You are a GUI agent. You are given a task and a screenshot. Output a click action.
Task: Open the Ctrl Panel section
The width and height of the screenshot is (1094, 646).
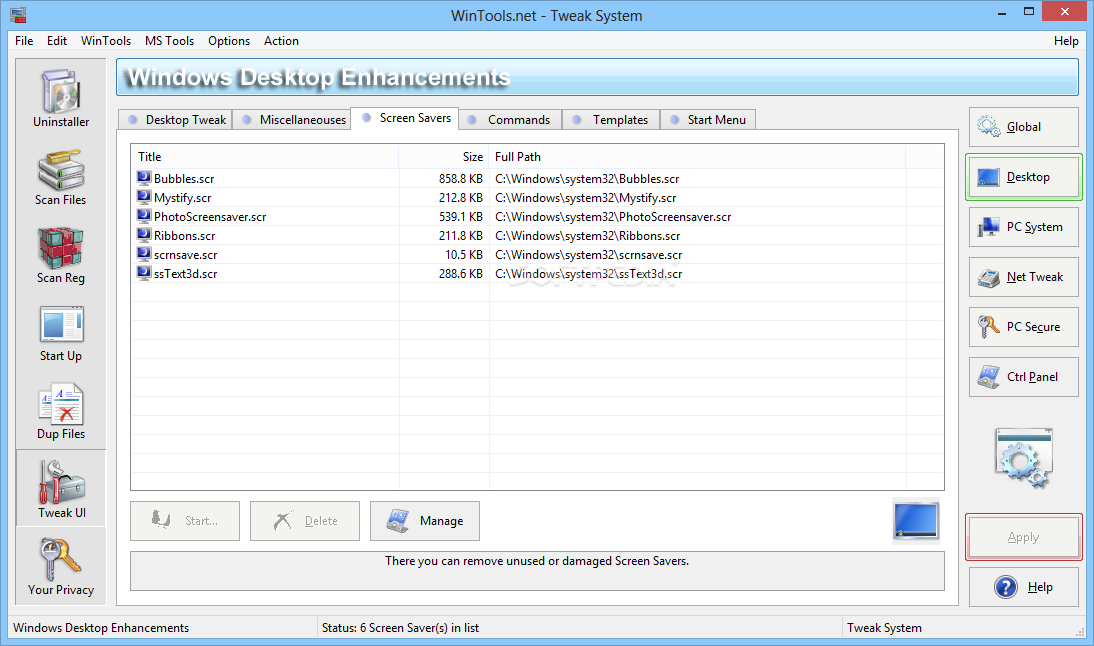[1024, 377]
